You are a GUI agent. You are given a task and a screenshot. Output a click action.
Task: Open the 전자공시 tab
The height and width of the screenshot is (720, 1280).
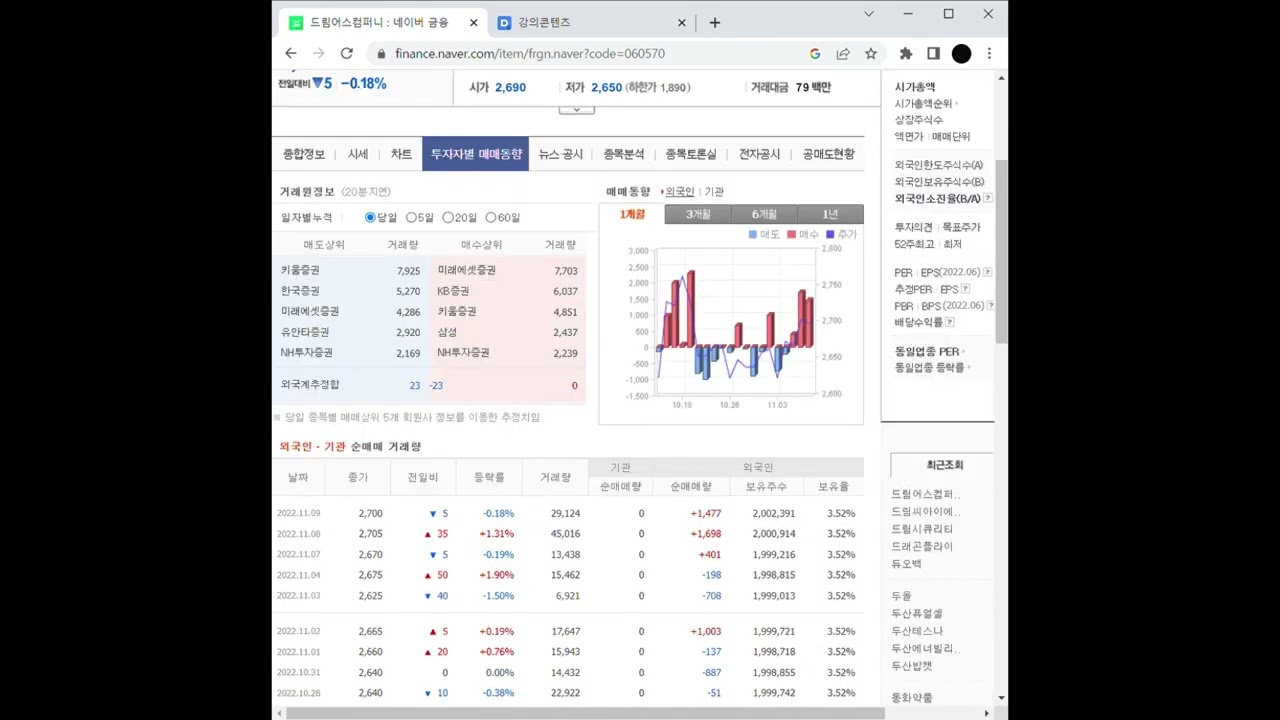(760, 154)
